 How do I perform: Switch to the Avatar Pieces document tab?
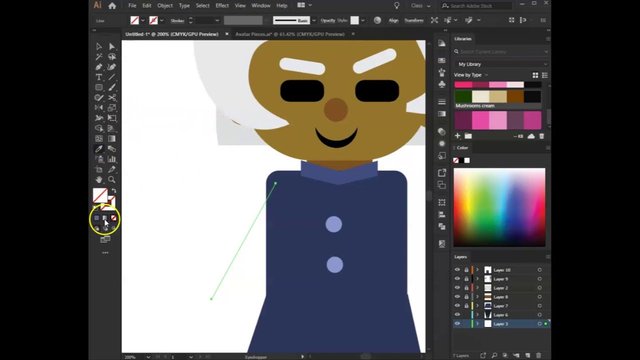(290, 34)
